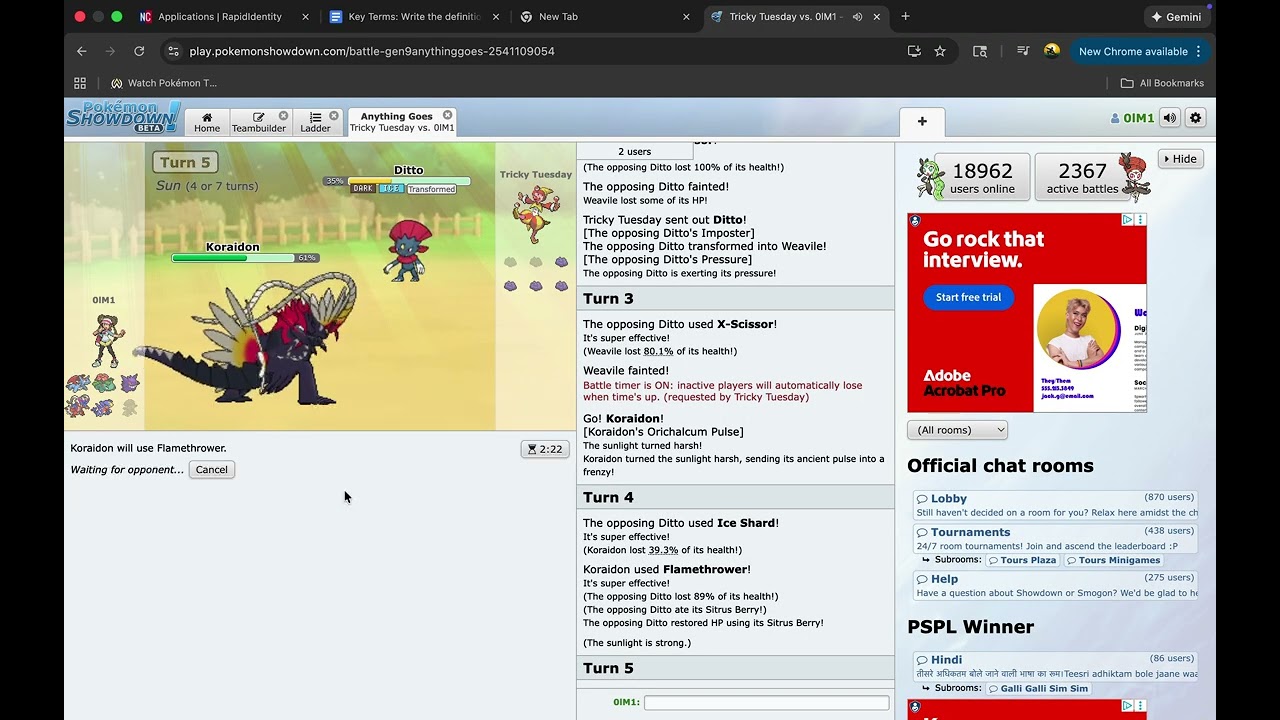Click the plus button to join a room
This screenshot has width=1280, height=720.
click(922, 121)
